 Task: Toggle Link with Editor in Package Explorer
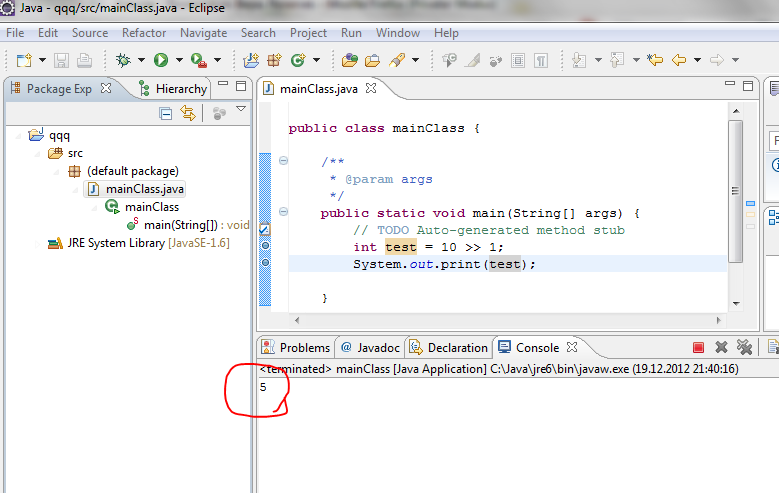tap(187, 113)
